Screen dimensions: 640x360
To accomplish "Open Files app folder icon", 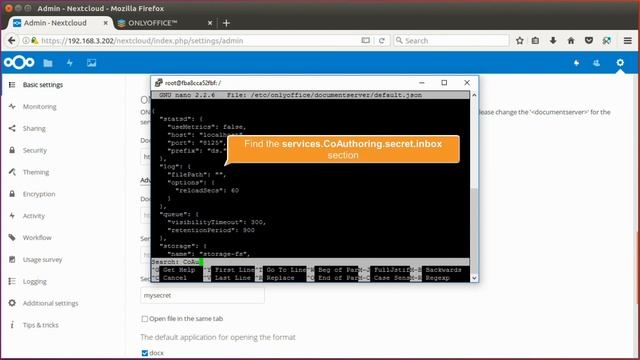I will [48, 63].
